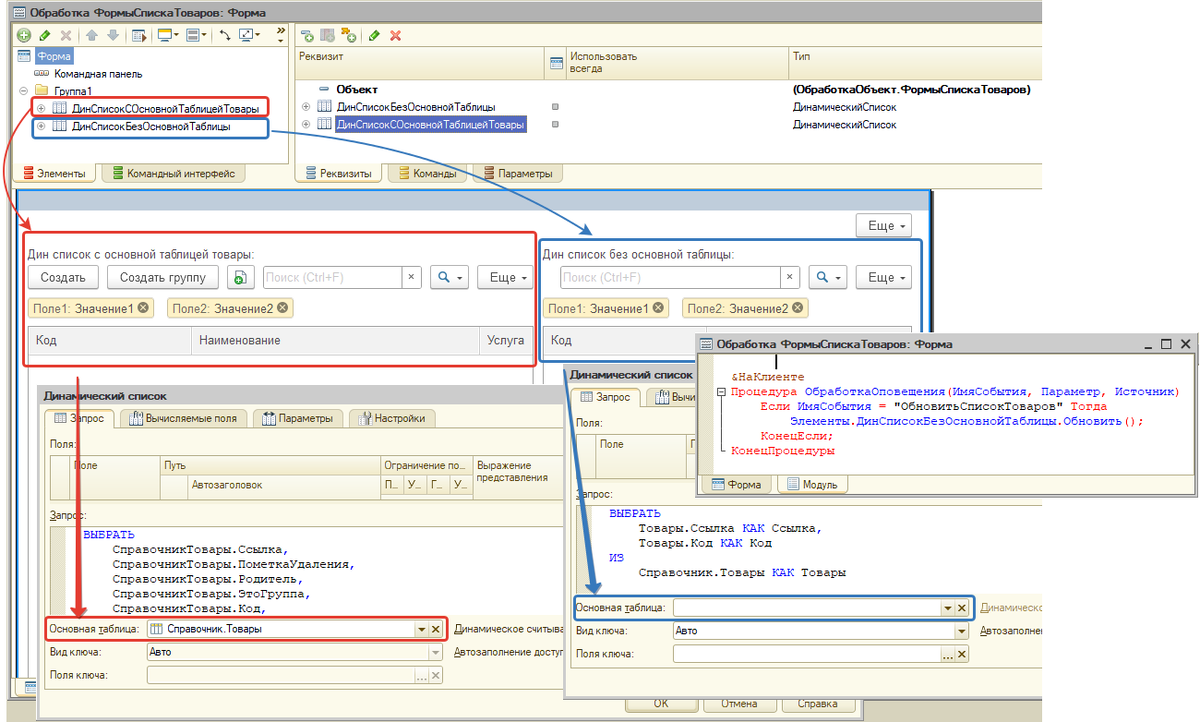The height and width of the screenshot is (722, 1200).
Task: Switch to the Форма tab in code window
Action: coord(736,484)
